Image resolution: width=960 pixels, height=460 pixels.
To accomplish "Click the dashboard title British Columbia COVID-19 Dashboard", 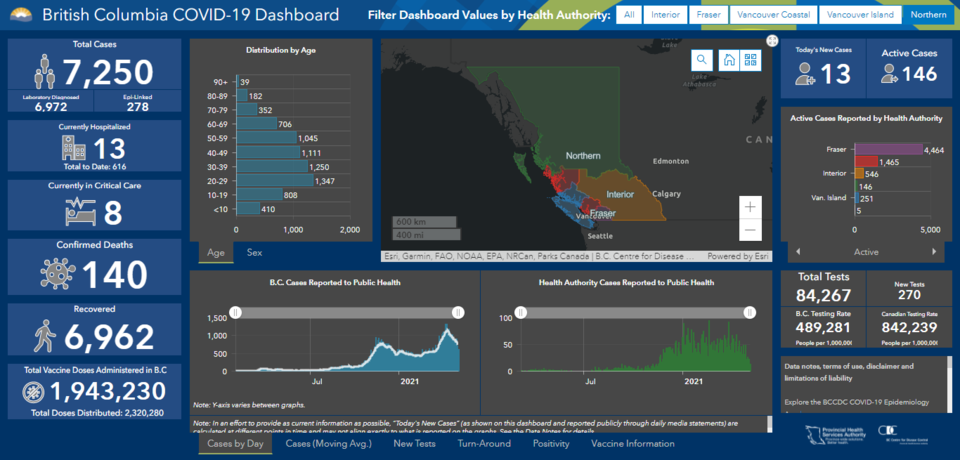I will pyautogui.click(x=190, y=14).
